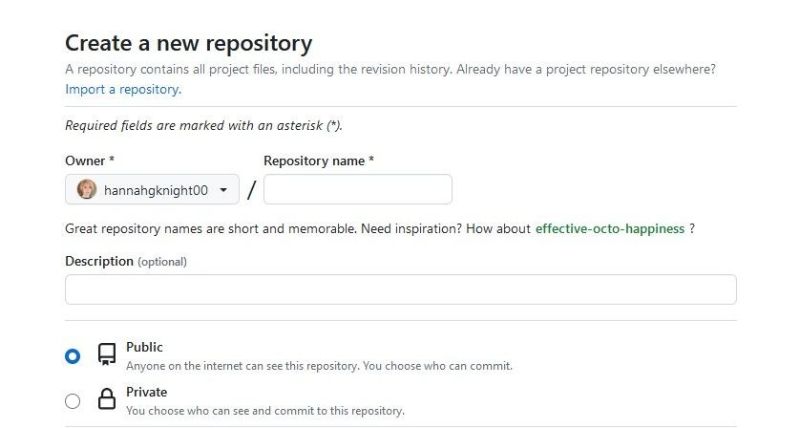The image size is (800, 428).
Task: Click the Owner field label
Action: click(x=89, y=160)
